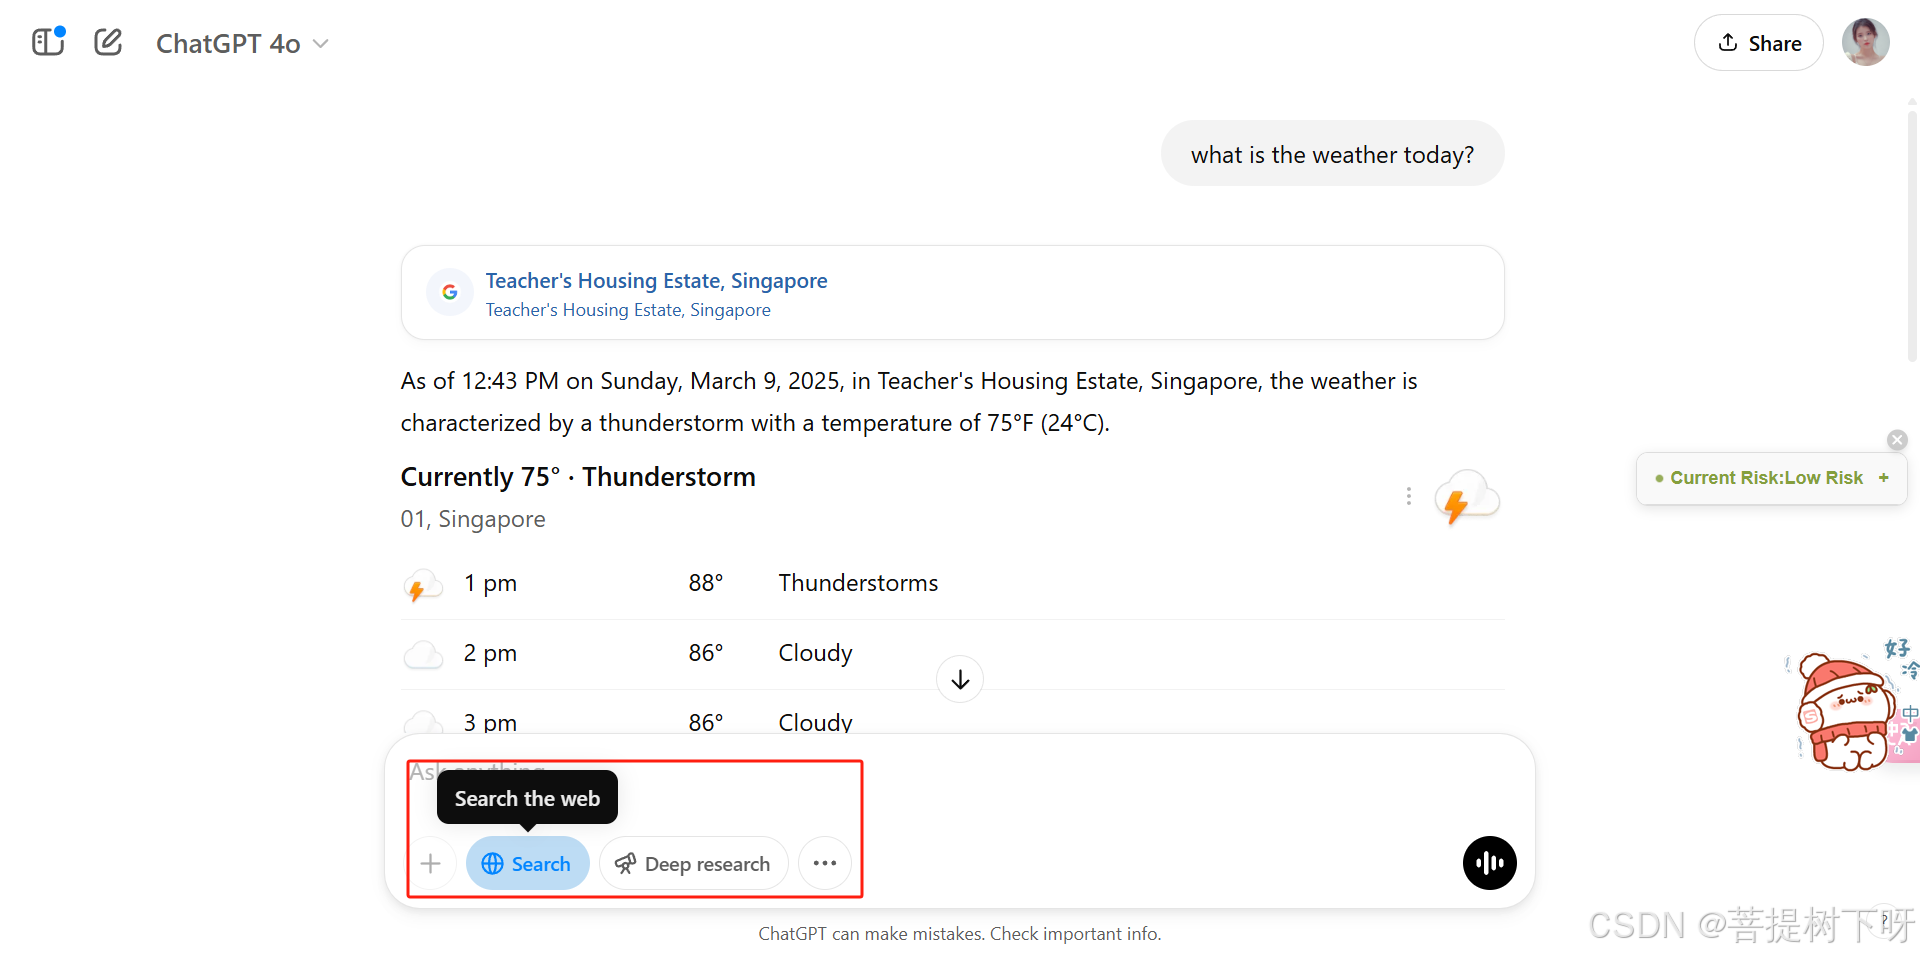Click the plus attach button

point(431,863)
